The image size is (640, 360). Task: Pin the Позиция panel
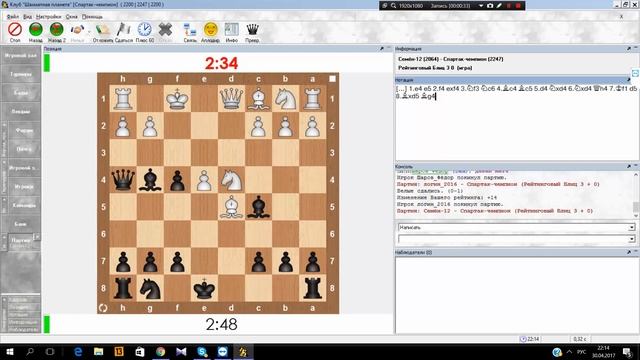(382, 49)
